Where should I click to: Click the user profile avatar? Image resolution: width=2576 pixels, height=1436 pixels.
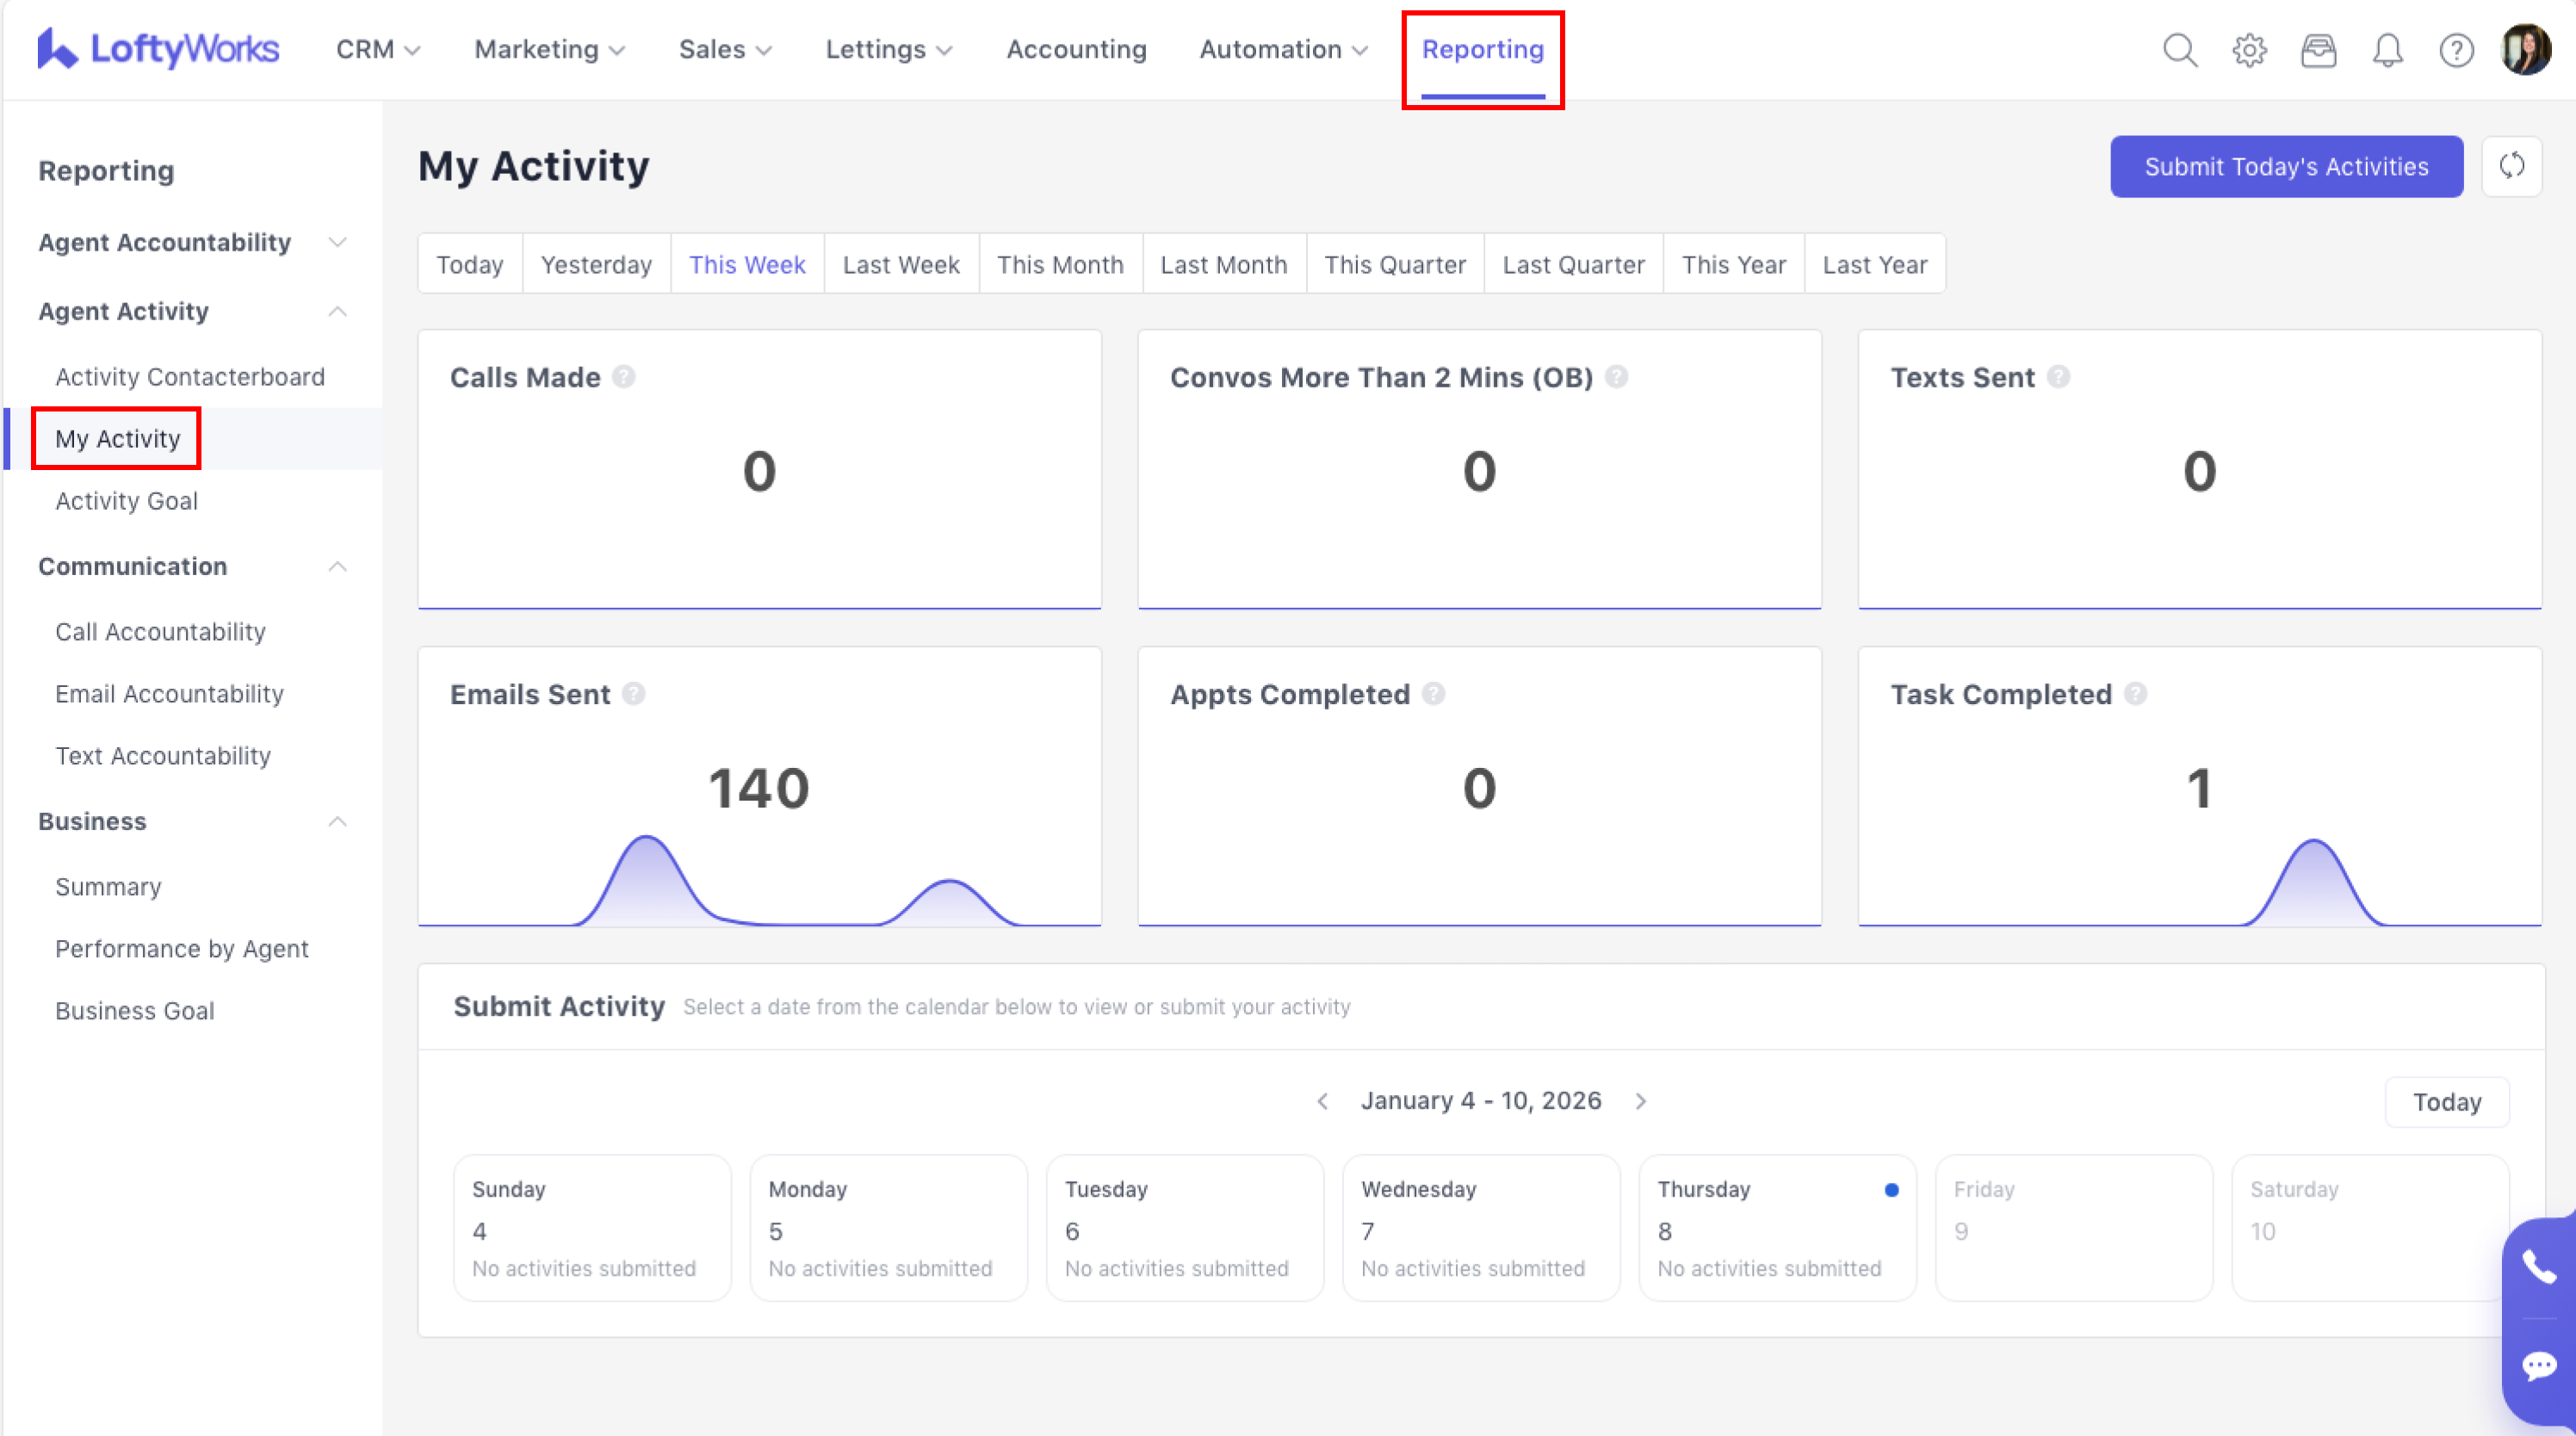2526,50
